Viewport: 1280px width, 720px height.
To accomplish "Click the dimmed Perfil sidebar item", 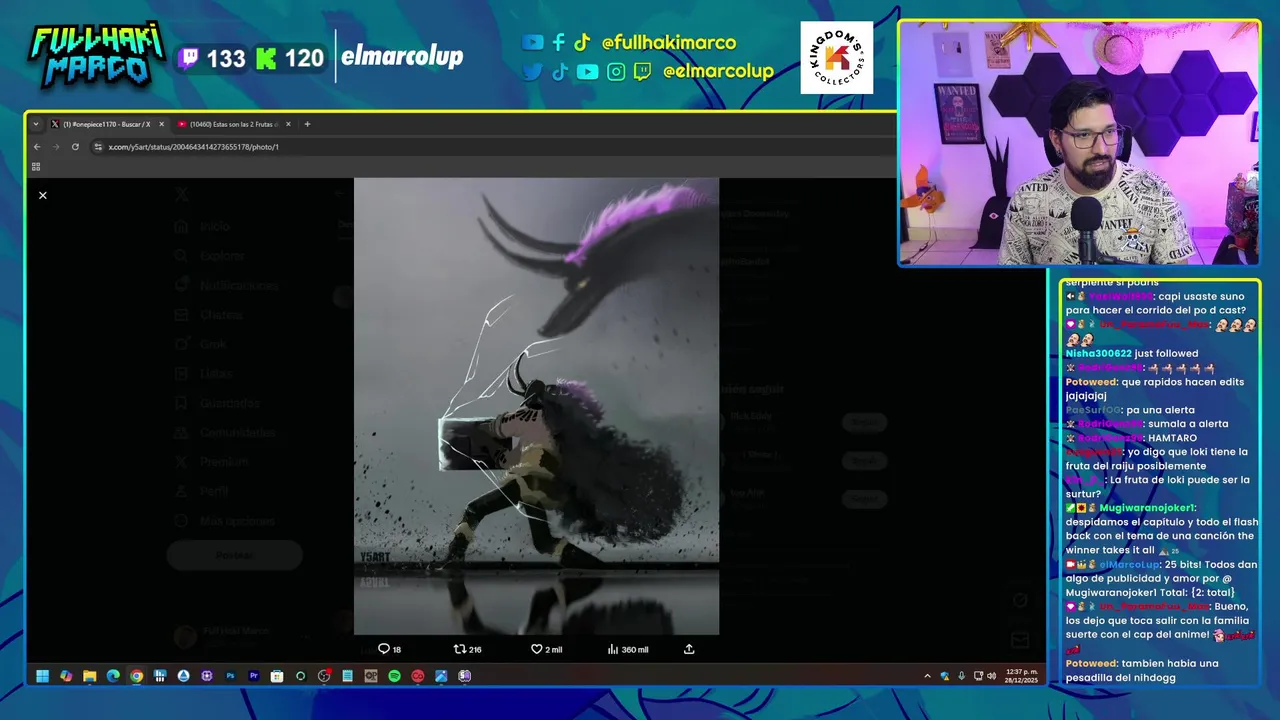I will click(x=203, y=492).
